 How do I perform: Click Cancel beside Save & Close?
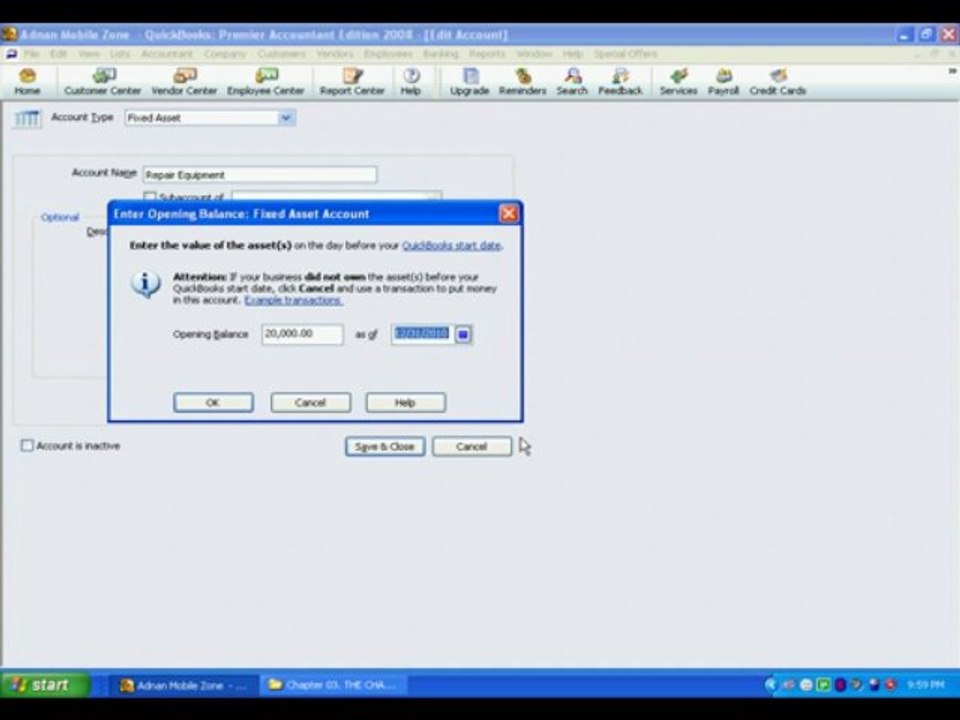(471, 446)
